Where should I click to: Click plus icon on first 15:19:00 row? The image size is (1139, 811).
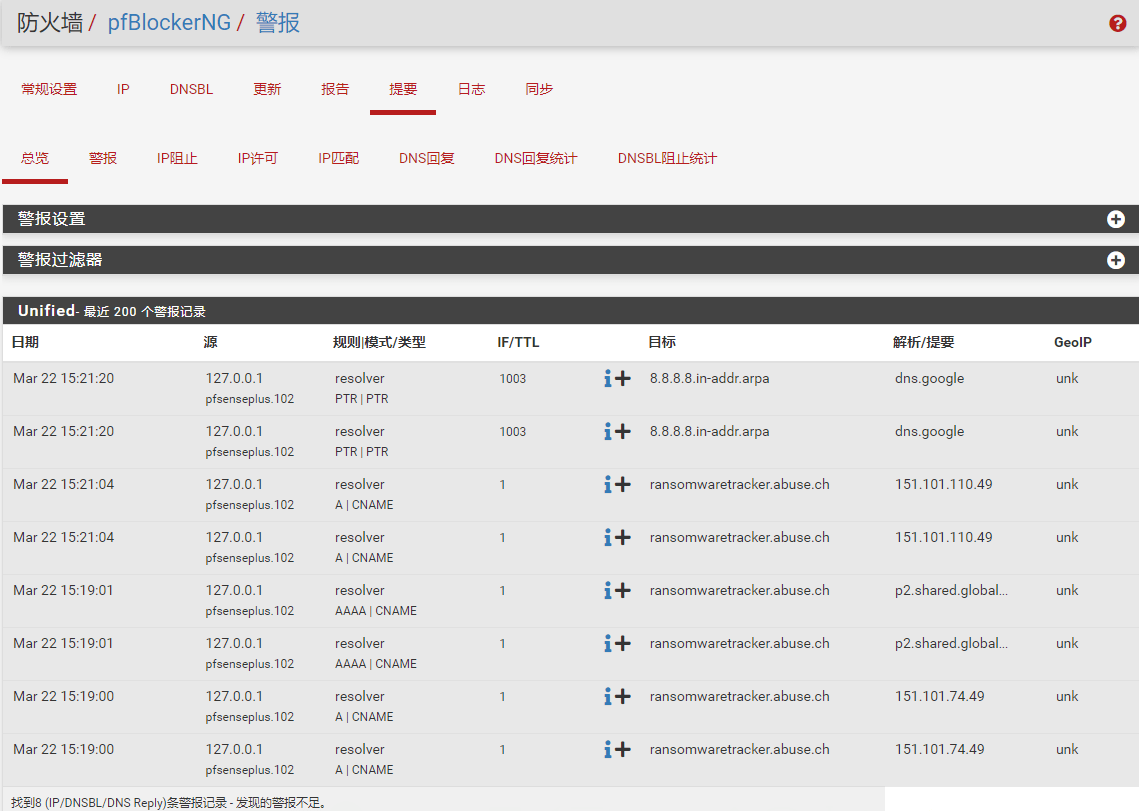point(623,697)
